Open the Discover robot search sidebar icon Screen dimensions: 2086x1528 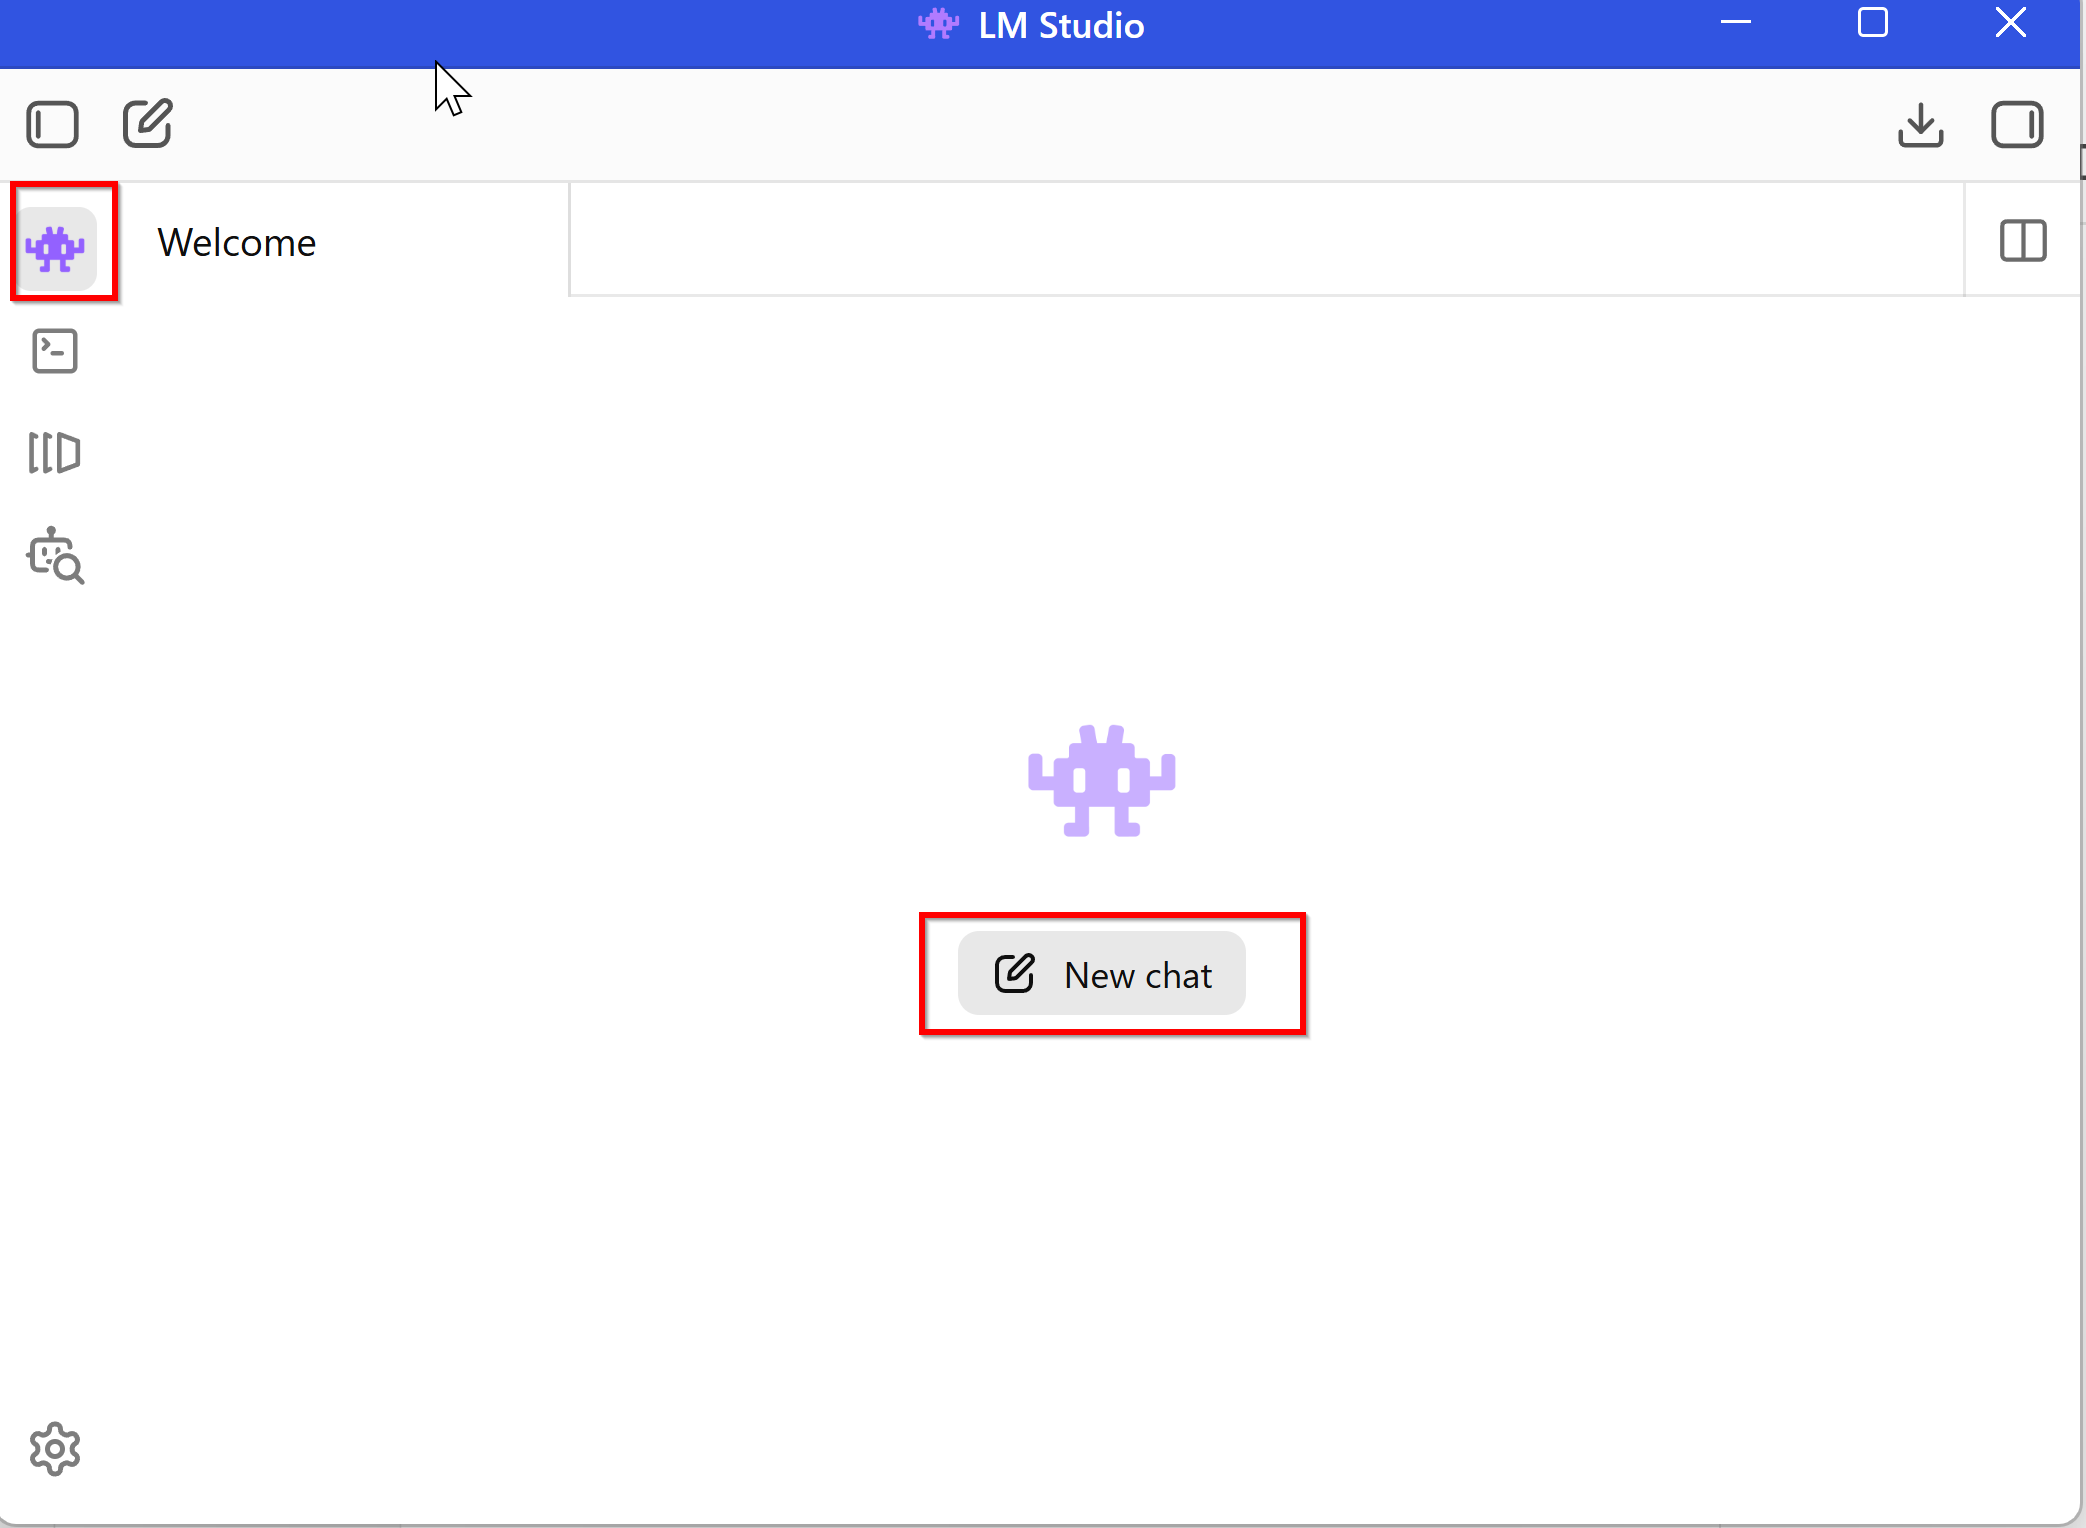click(55, 556)
